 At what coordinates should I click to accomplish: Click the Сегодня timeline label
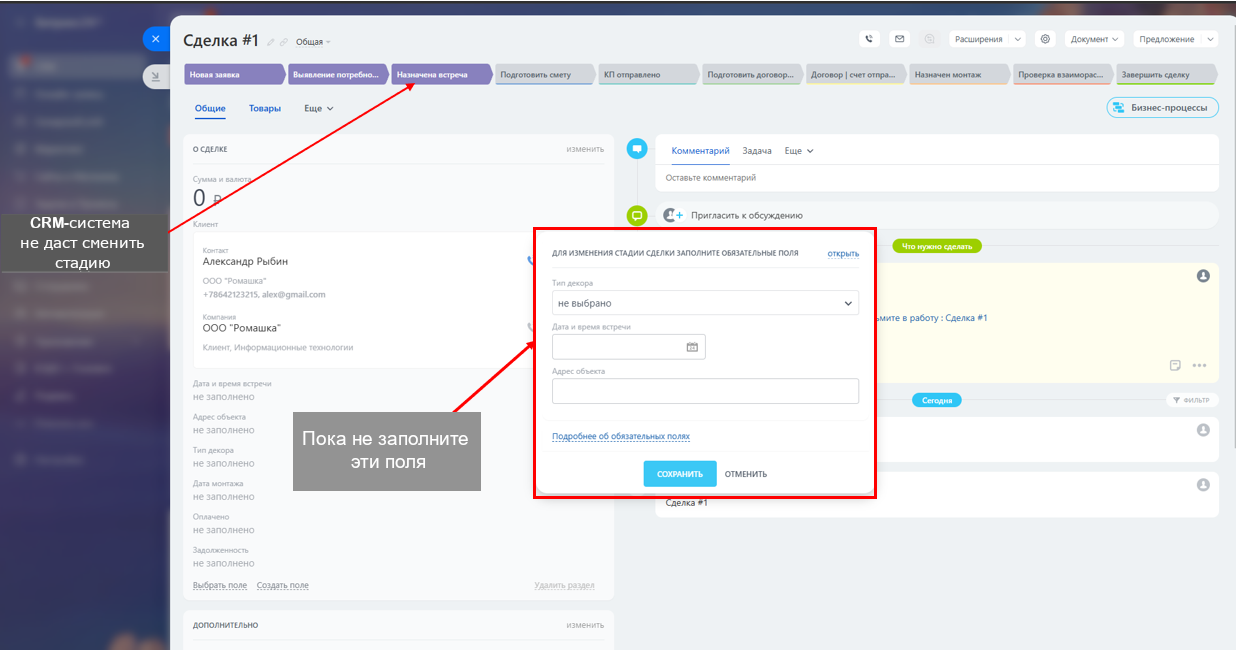pyautogui.click(x=937, y=400)
